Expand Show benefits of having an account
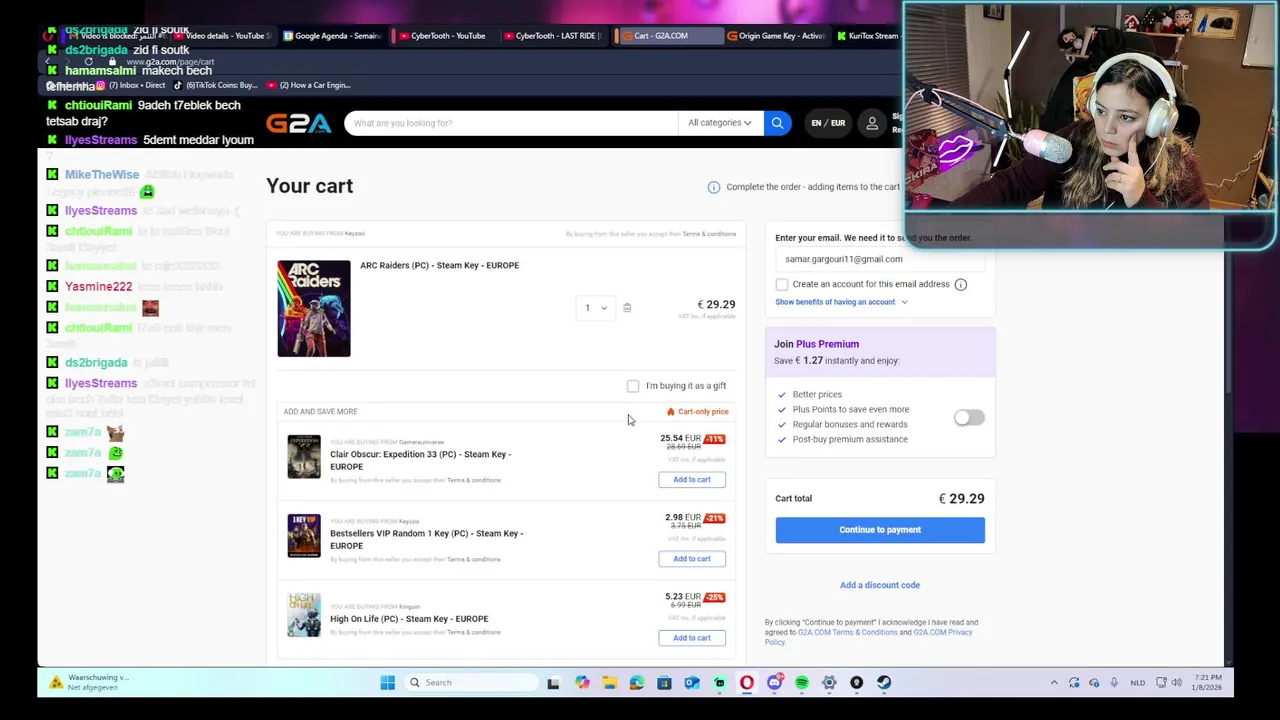The image size is (1280, 720). pyautogui.click(x=841, y=302)
